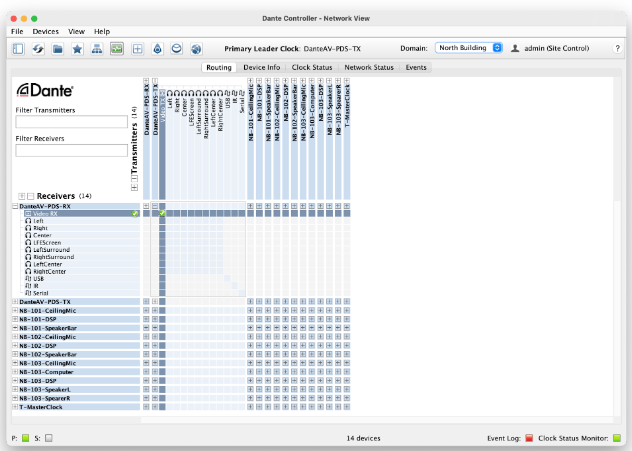Click the reload device information icon
This screenshot has width=632, height=451.
click(x=38, y=49)
